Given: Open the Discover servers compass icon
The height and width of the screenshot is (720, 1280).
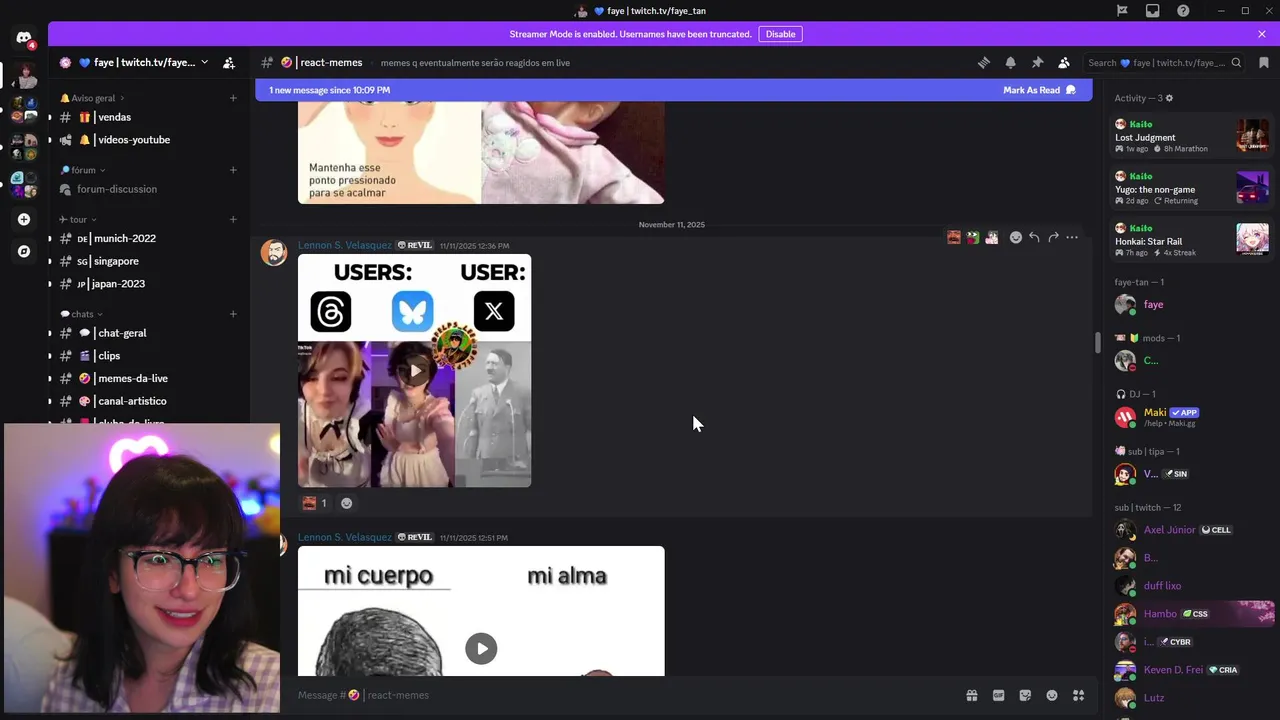Looking at the screenshot, I should [x=24, y=251].
